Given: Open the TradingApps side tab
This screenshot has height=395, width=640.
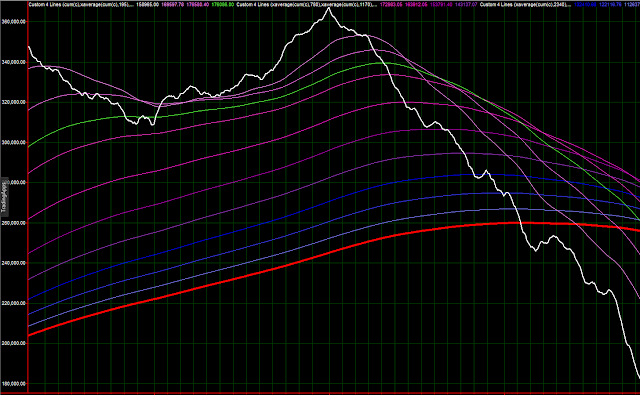Looking at the screenshot, I should point(4,197).
